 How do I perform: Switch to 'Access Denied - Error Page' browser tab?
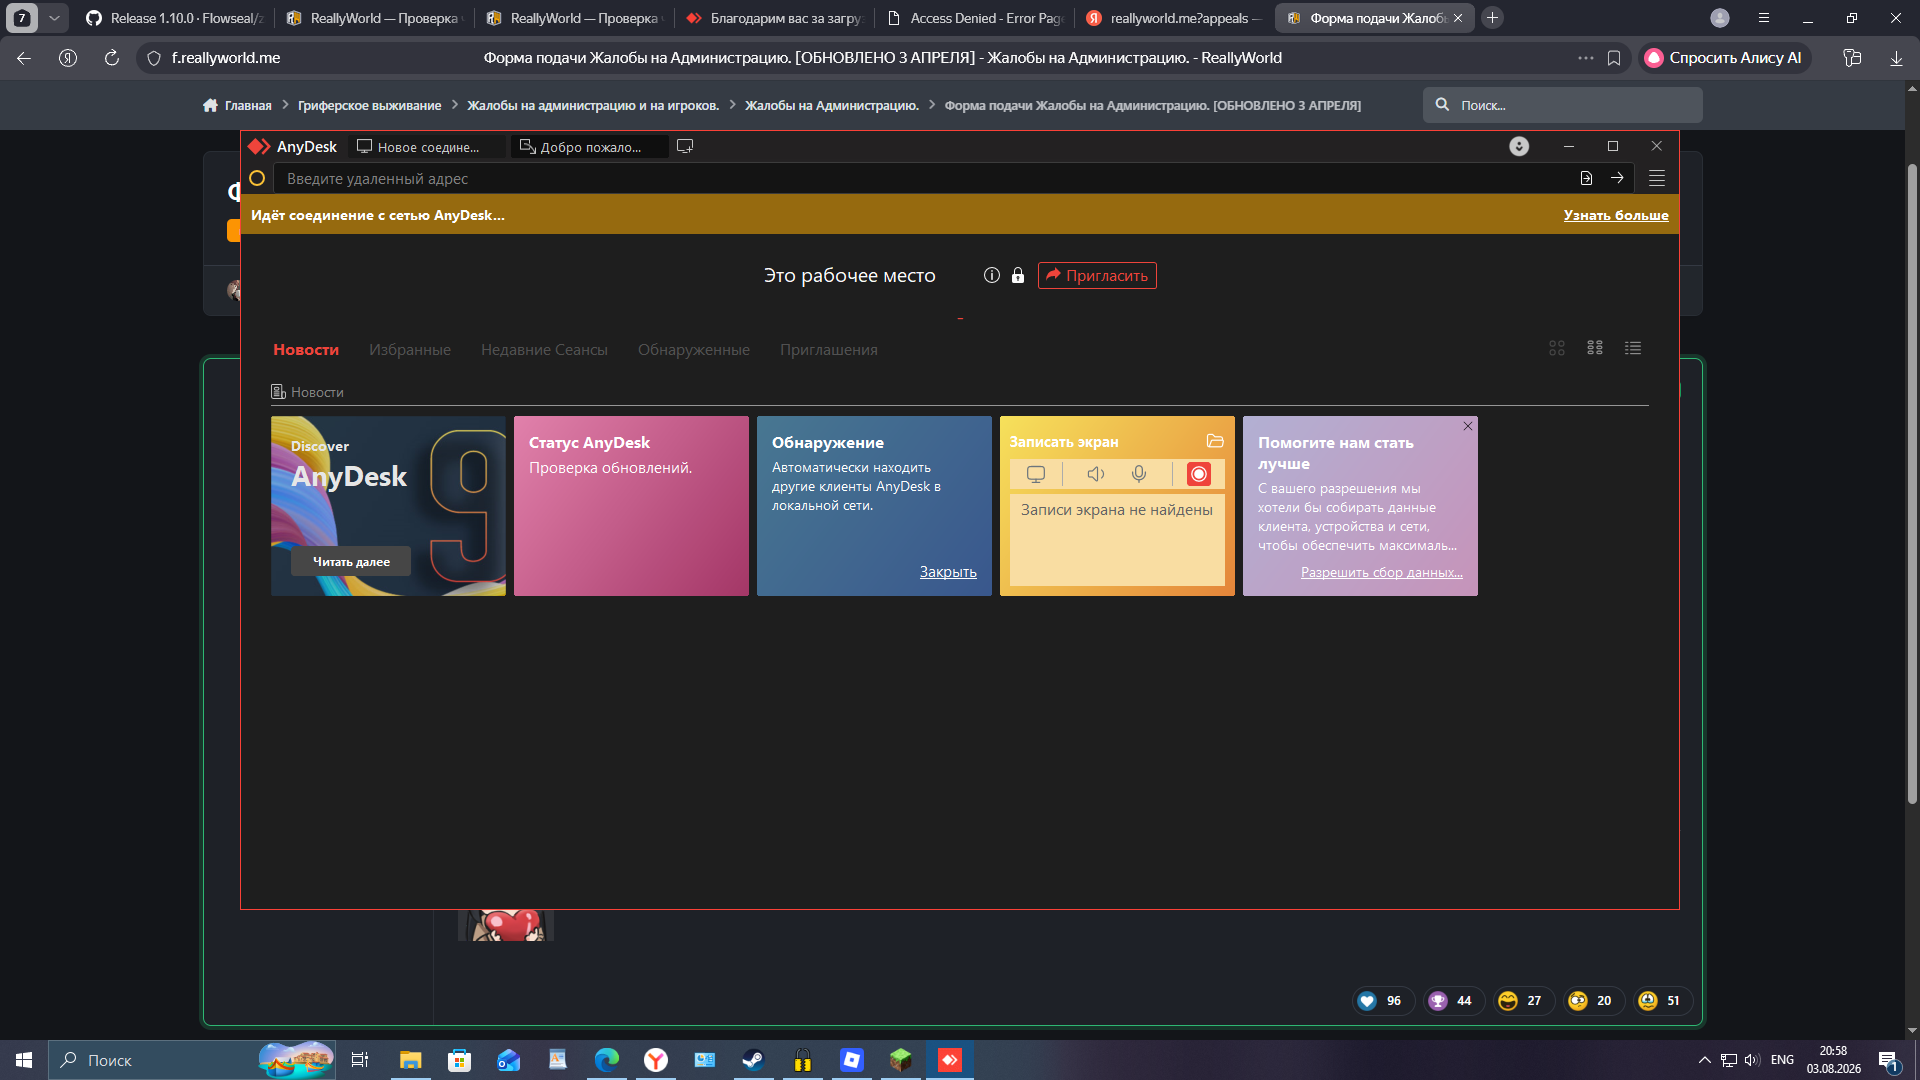click(974, 18)
